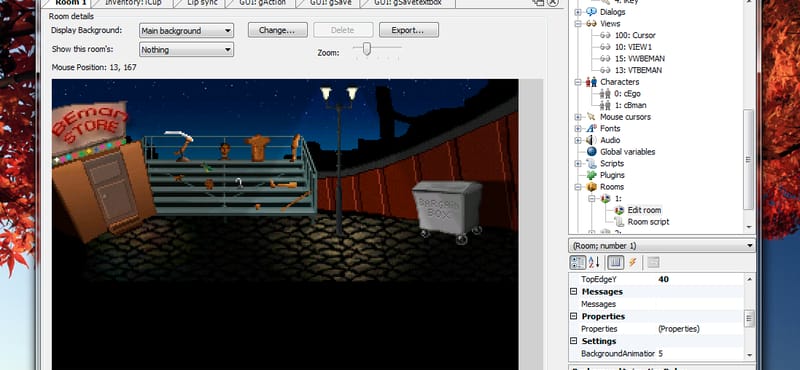Switch to the Inventory: iCup tab
Viewport: 800px width, 370px height.
[132, 3]
